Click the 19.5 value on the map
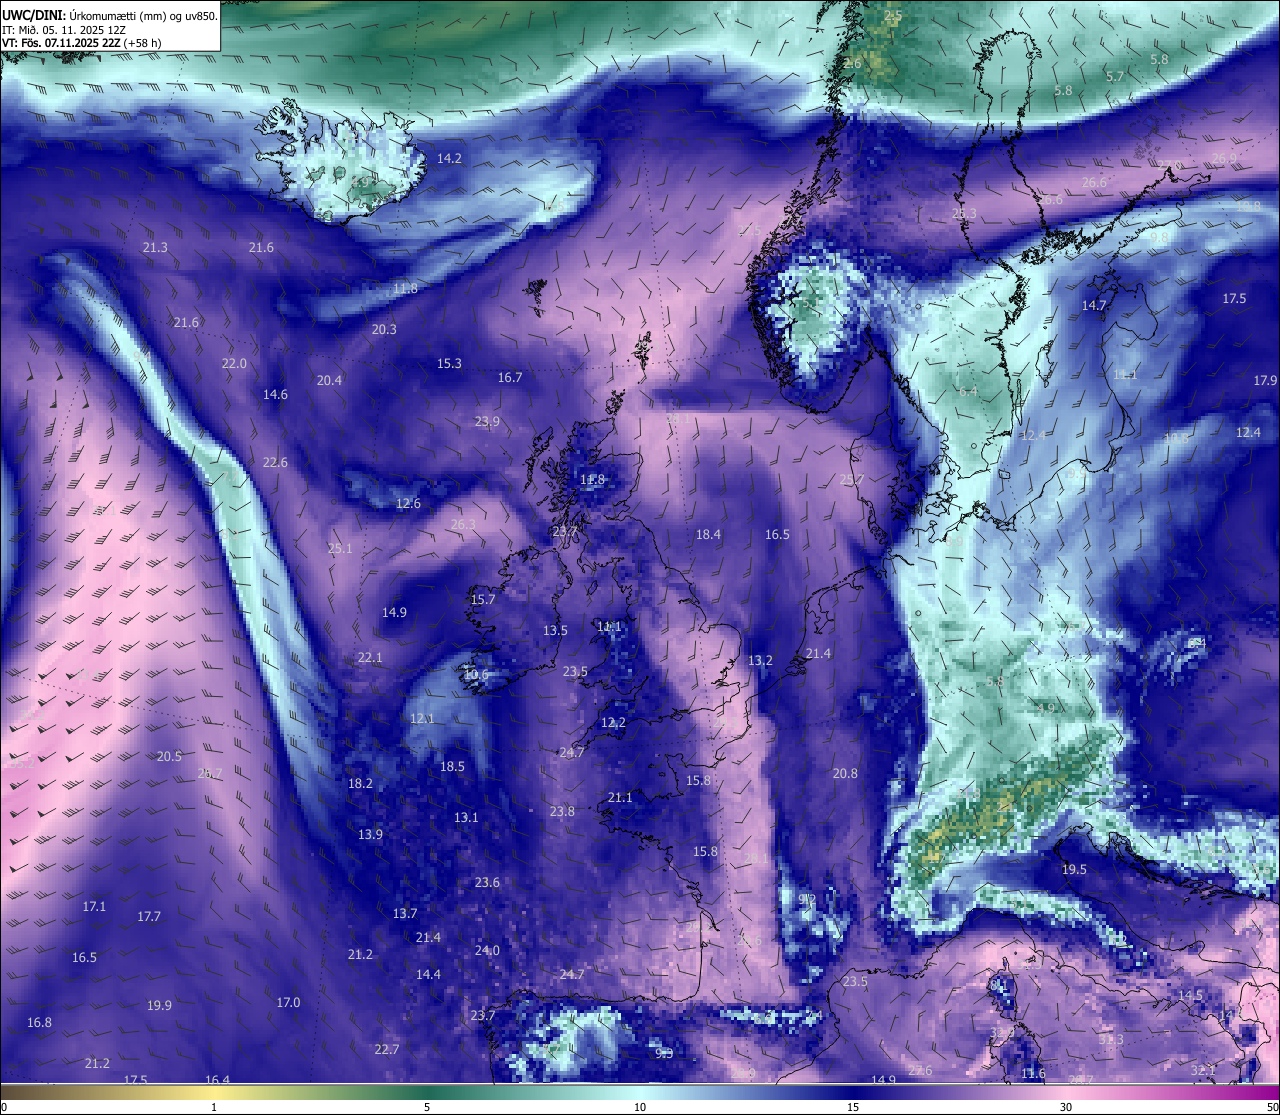 tap(1073, 869)
